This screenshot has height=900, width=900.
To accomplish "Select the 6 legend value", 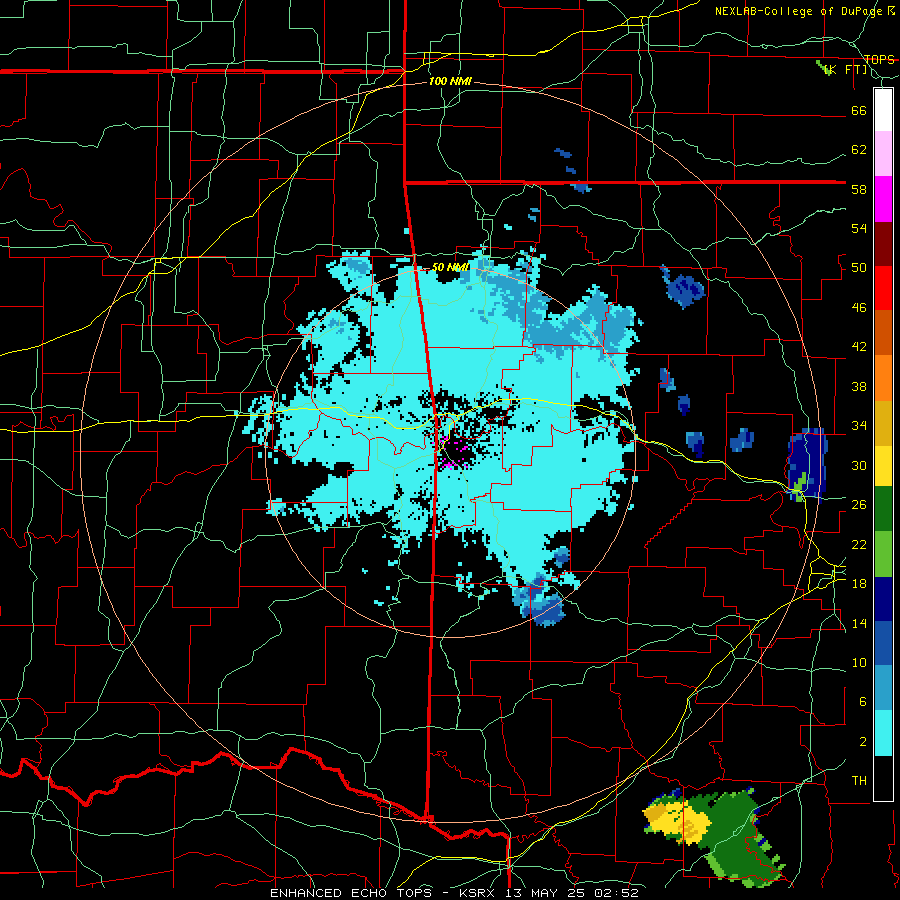I will pos(862,702).
